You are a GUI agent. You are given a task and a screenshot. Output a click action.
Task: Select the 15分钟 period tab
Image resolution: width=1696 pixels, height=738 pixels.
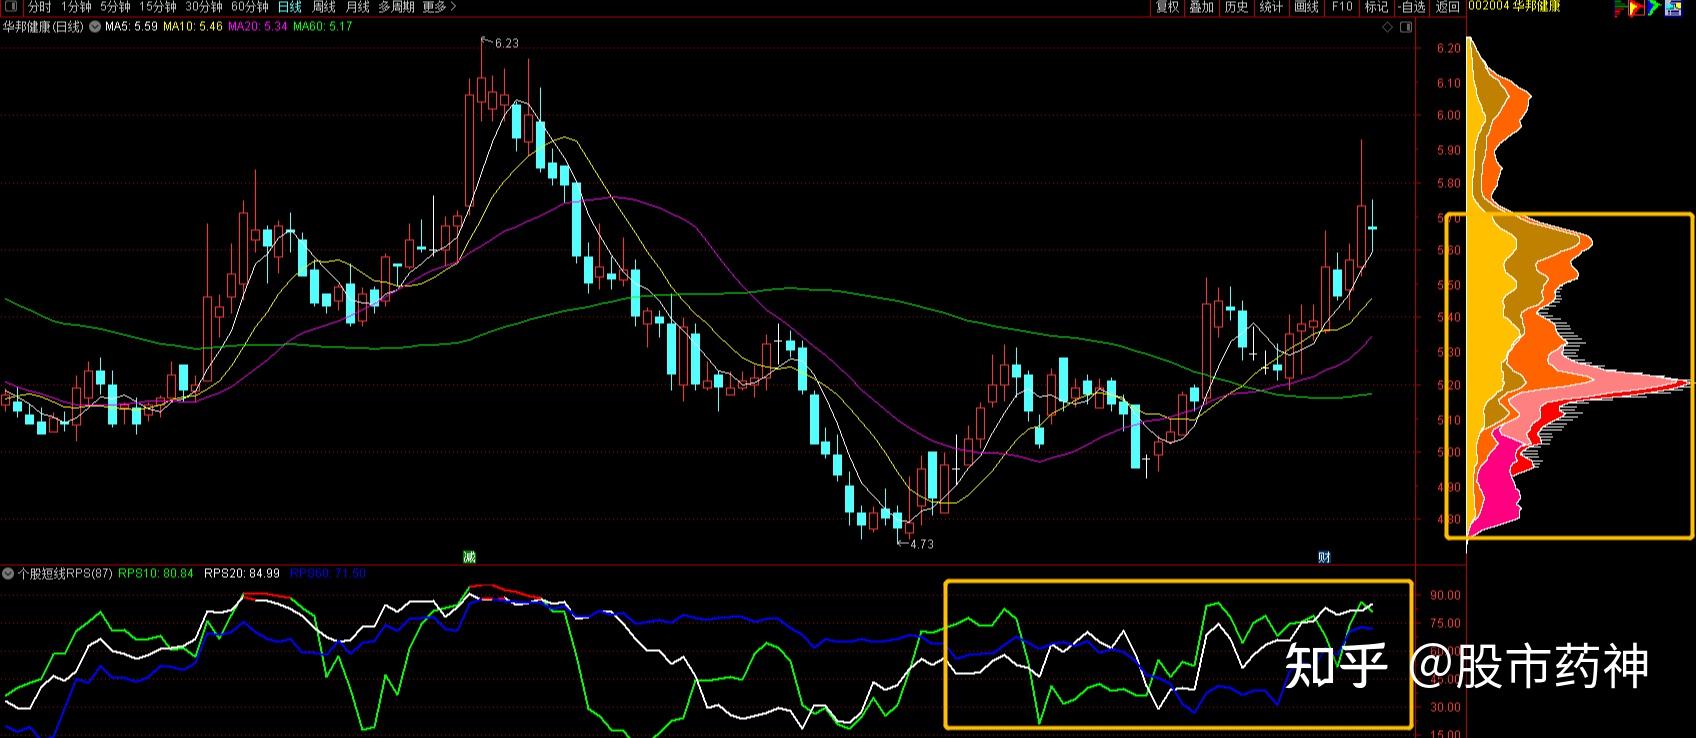(x=157, y=7)
